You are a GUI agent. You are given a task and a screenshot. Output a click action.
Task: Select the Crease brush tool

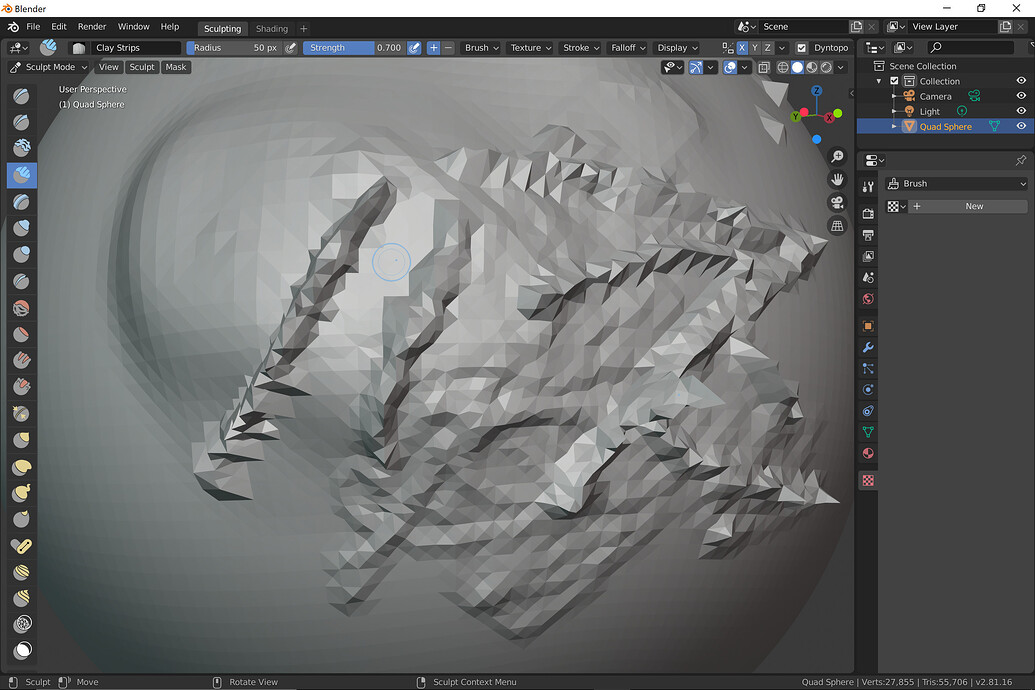click(21, 281)
